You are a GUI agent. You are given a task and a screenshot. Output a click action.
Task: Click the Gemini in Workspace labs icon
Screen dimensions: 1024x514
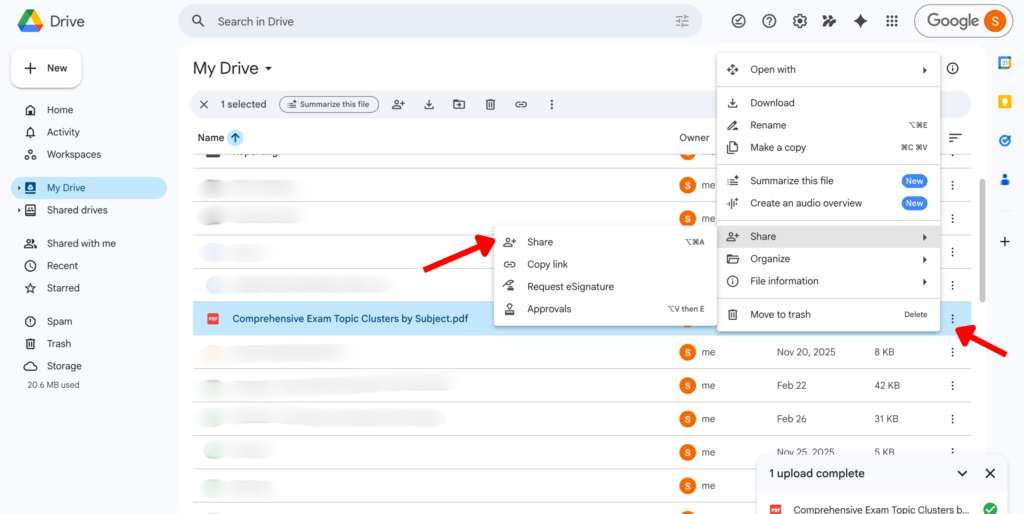coord(829,22)
